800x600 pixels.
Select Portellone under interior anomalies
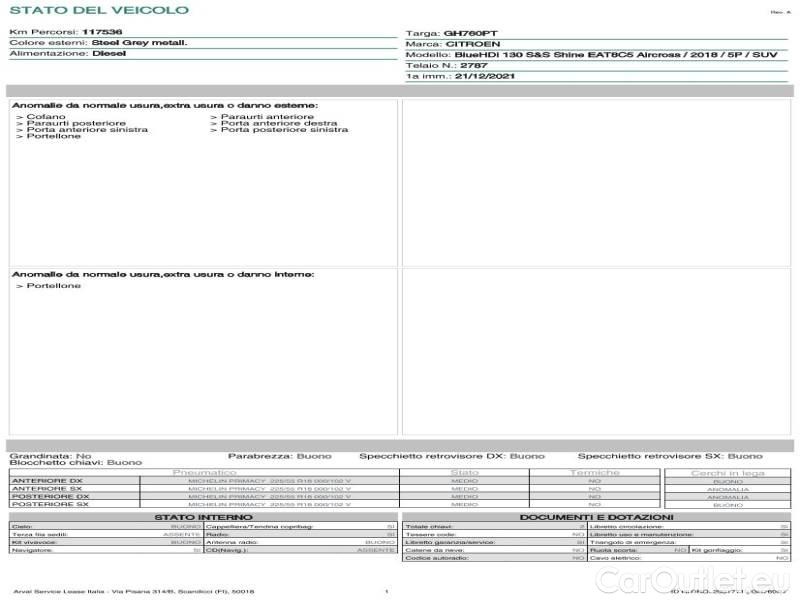coord(54,286)
